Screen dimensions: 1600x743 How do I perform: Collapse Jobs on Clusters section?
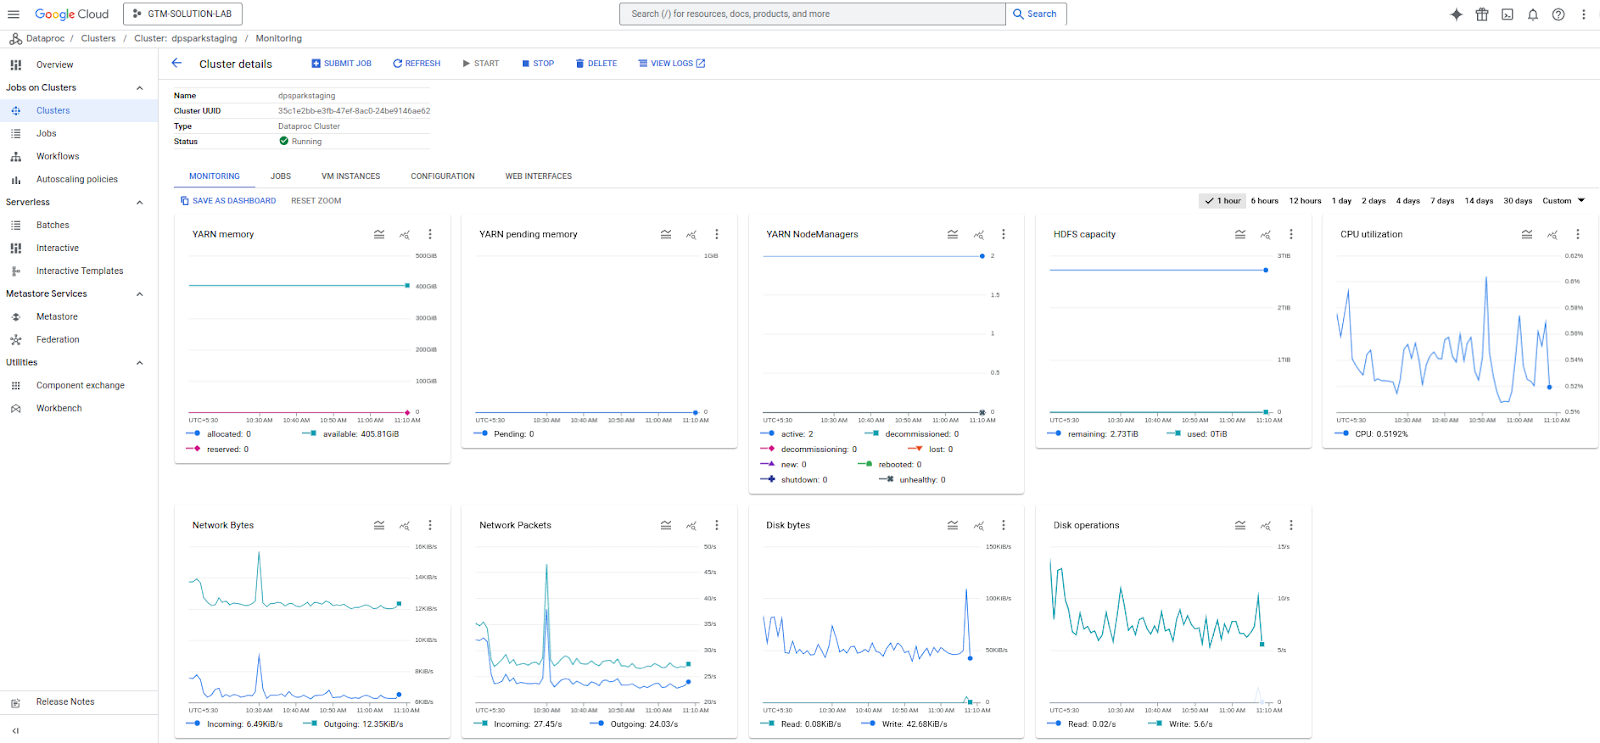[140, 88]
